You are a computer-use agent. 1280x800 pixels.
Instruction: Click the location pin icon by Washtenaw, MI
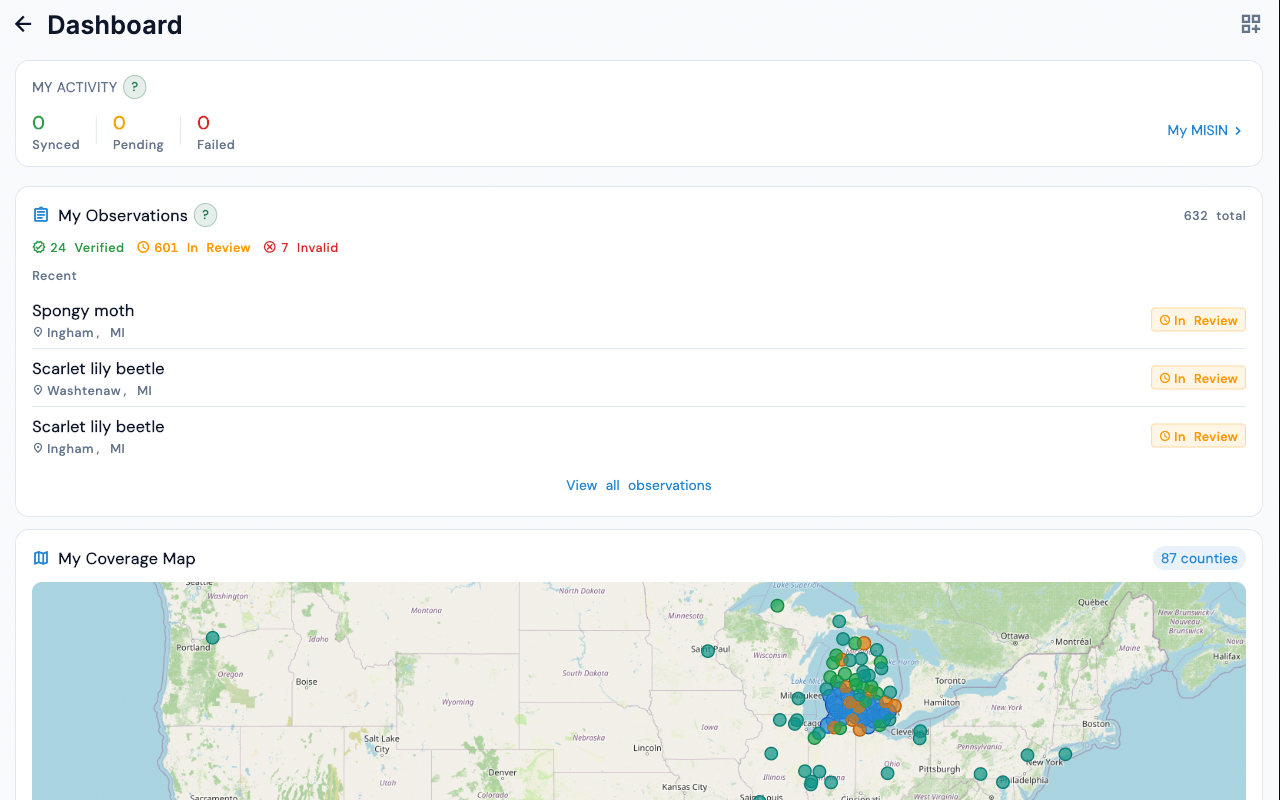38,391
